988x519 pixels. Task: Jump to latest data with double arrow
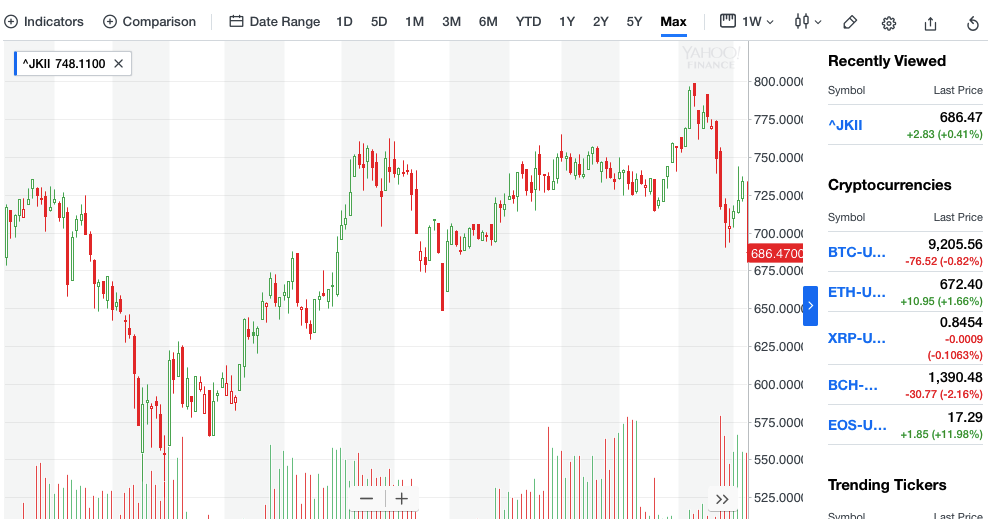point(722,499)
